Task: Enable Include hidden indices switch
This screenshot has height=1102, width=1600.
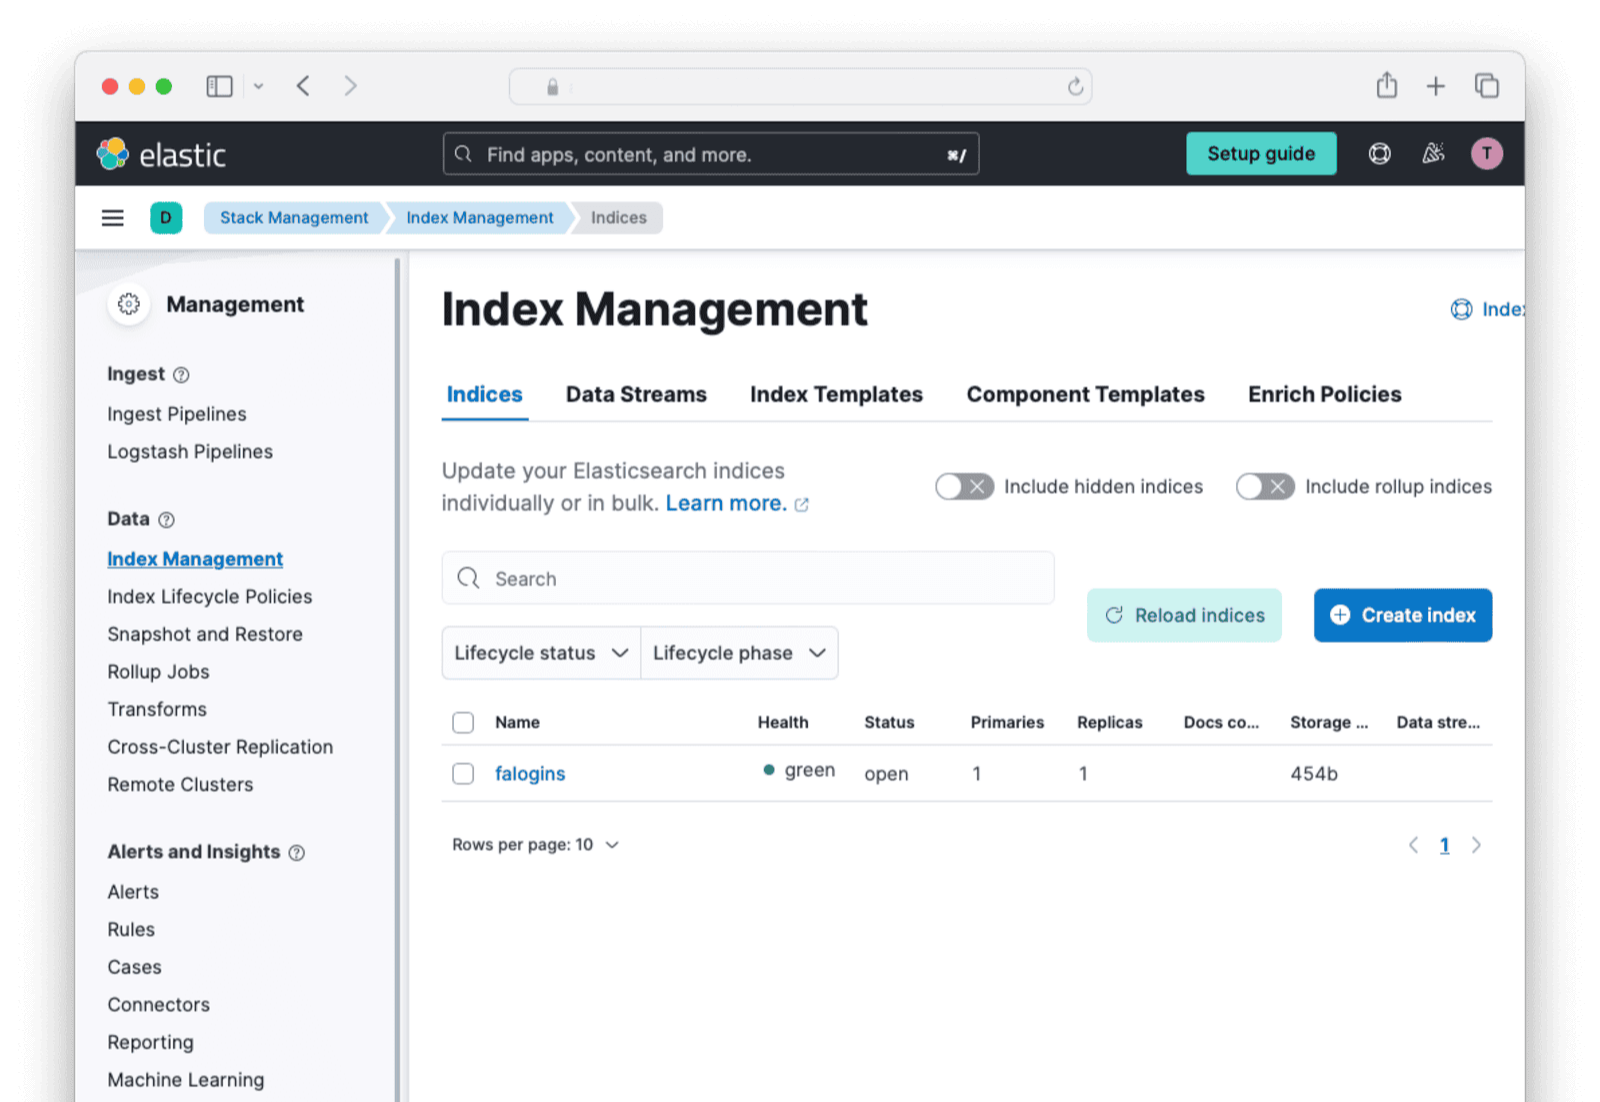Action: (964, 487)
